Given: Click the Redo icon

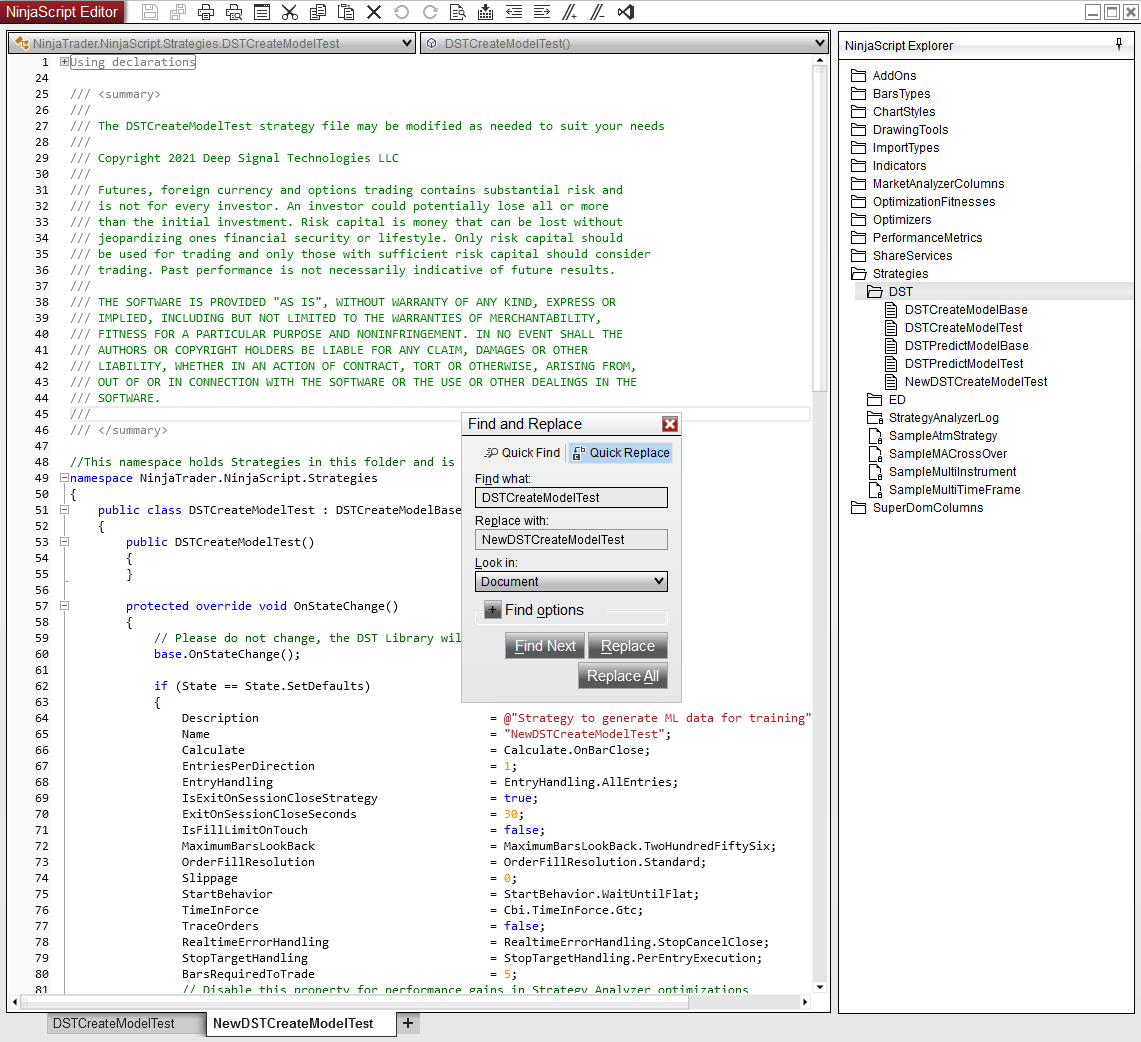Looking at the screenshot, I should (x=430, y=12).
